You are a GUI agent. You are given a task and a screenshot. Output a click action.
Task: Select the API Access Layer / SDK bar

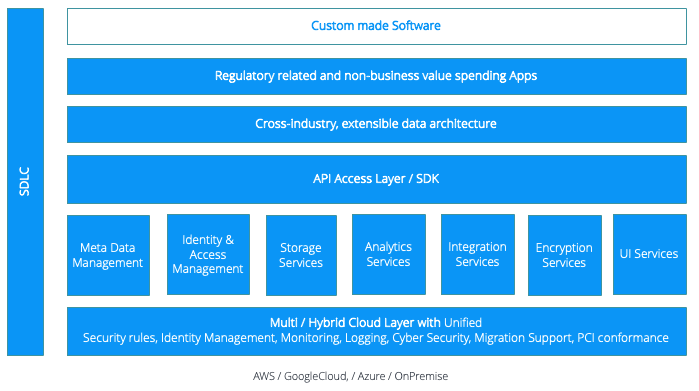pyautogui.click(x=377, y=179)
